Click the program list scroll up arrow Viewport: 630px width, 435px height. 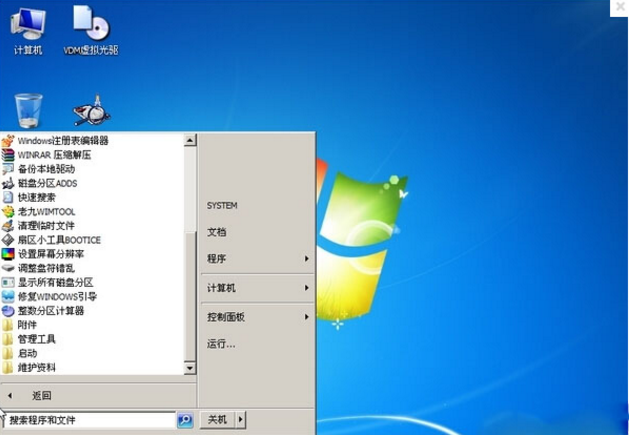(190, 140)
